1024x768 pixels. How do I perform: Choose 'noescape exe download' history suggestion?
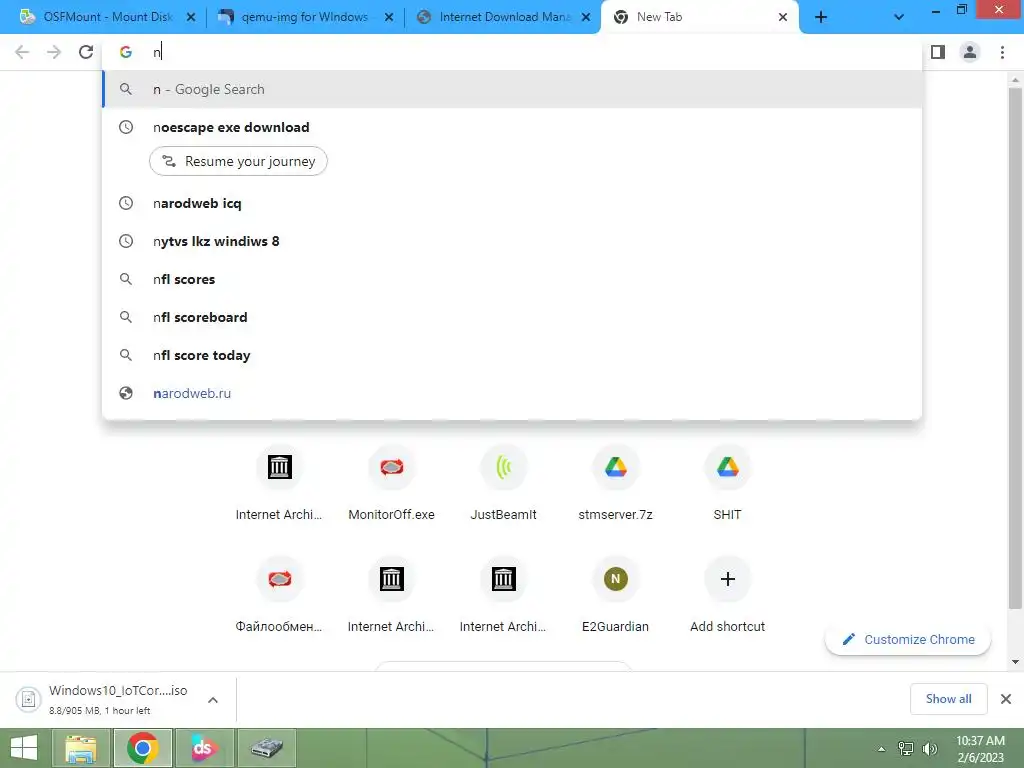pos(512,127)
